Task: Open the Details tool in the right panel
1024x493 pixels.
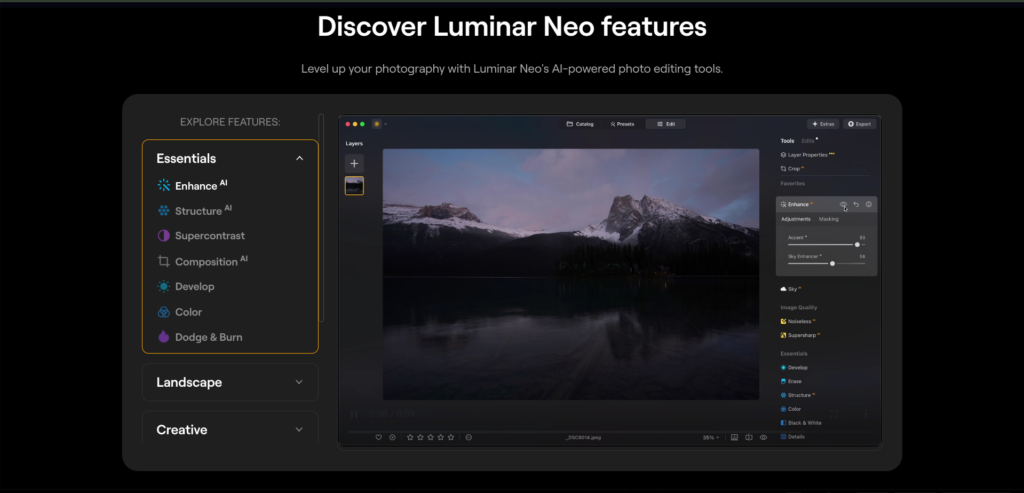Action: pyautogui.click(x=792, y=436)
